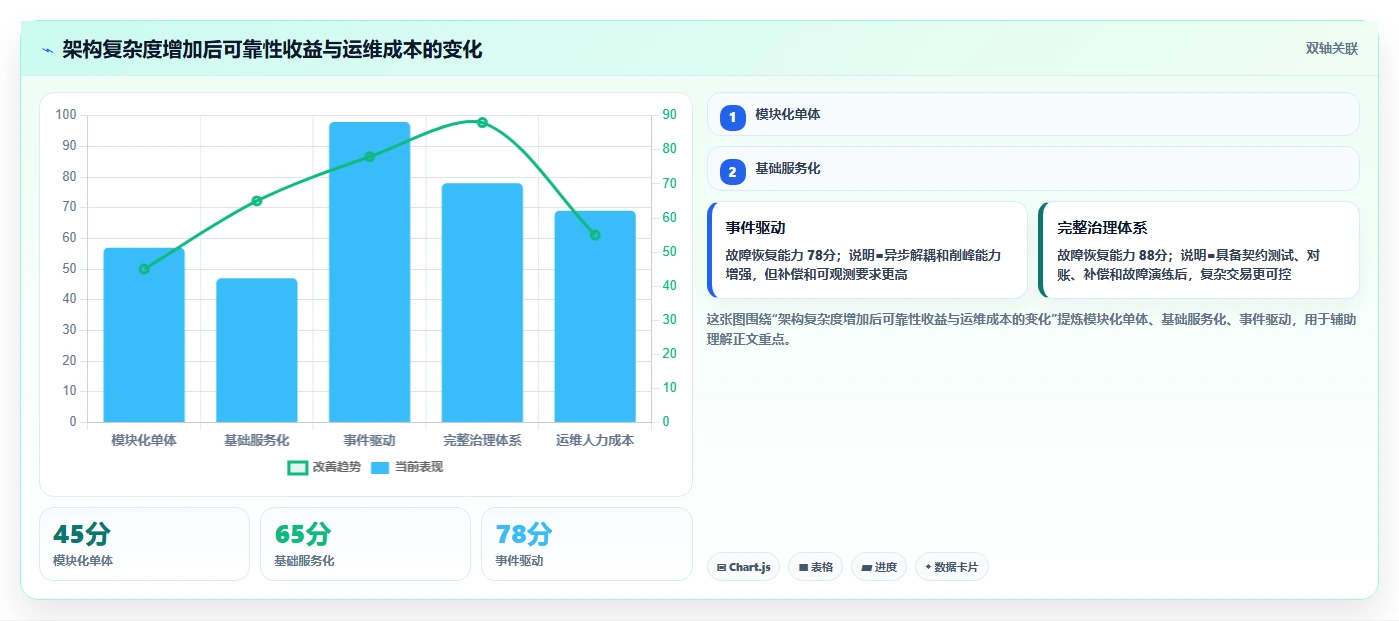Open the 事件驱动 detail card

click(867, 250)
